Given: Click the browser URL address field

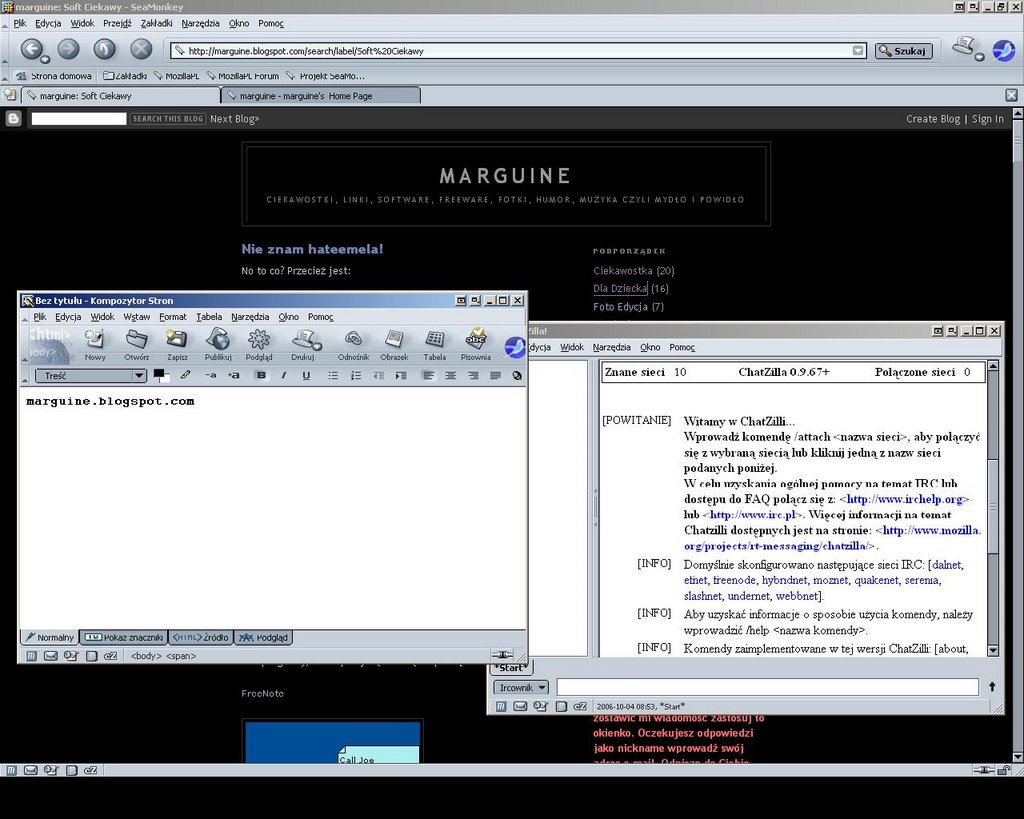Looking at the screenshot, I should click(x=519, y=50).
